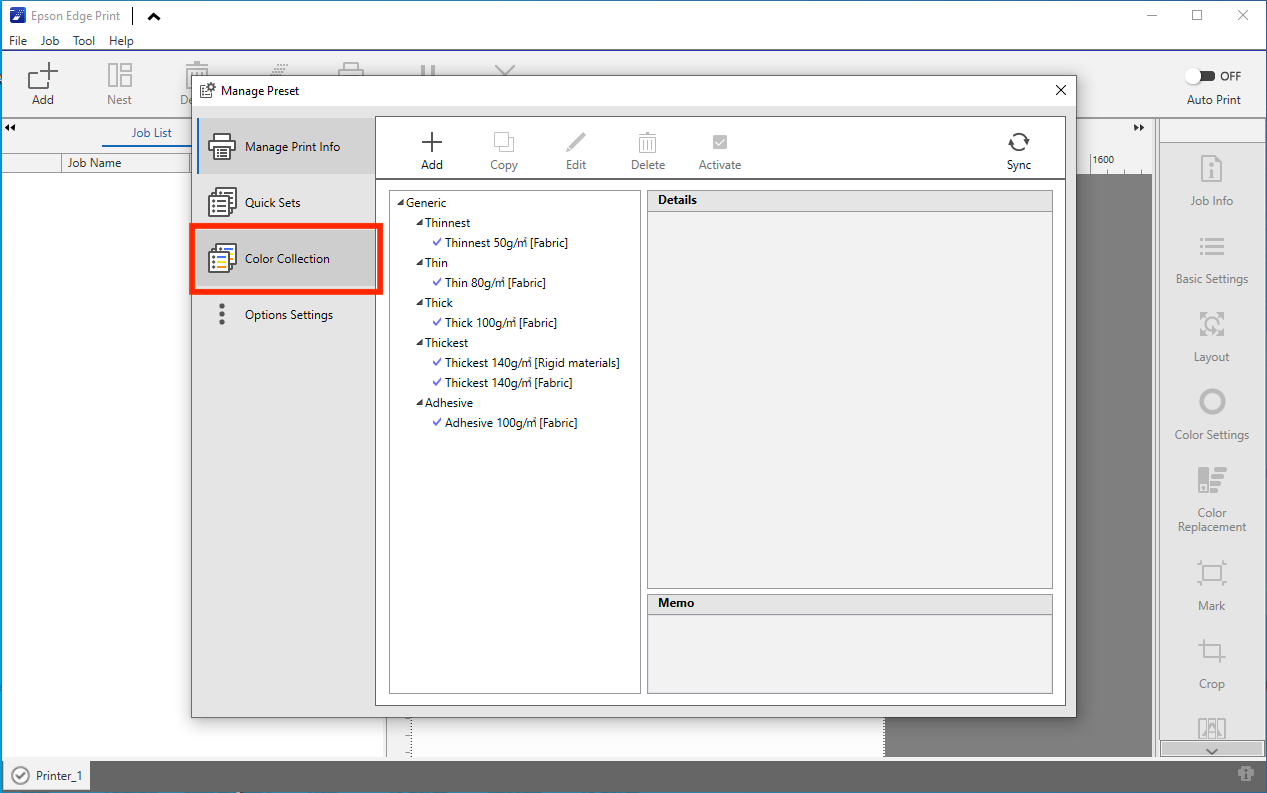Collapse the job list pane with double-left arrows
This screenshot has width=1267, height=793.
point(11,128)
